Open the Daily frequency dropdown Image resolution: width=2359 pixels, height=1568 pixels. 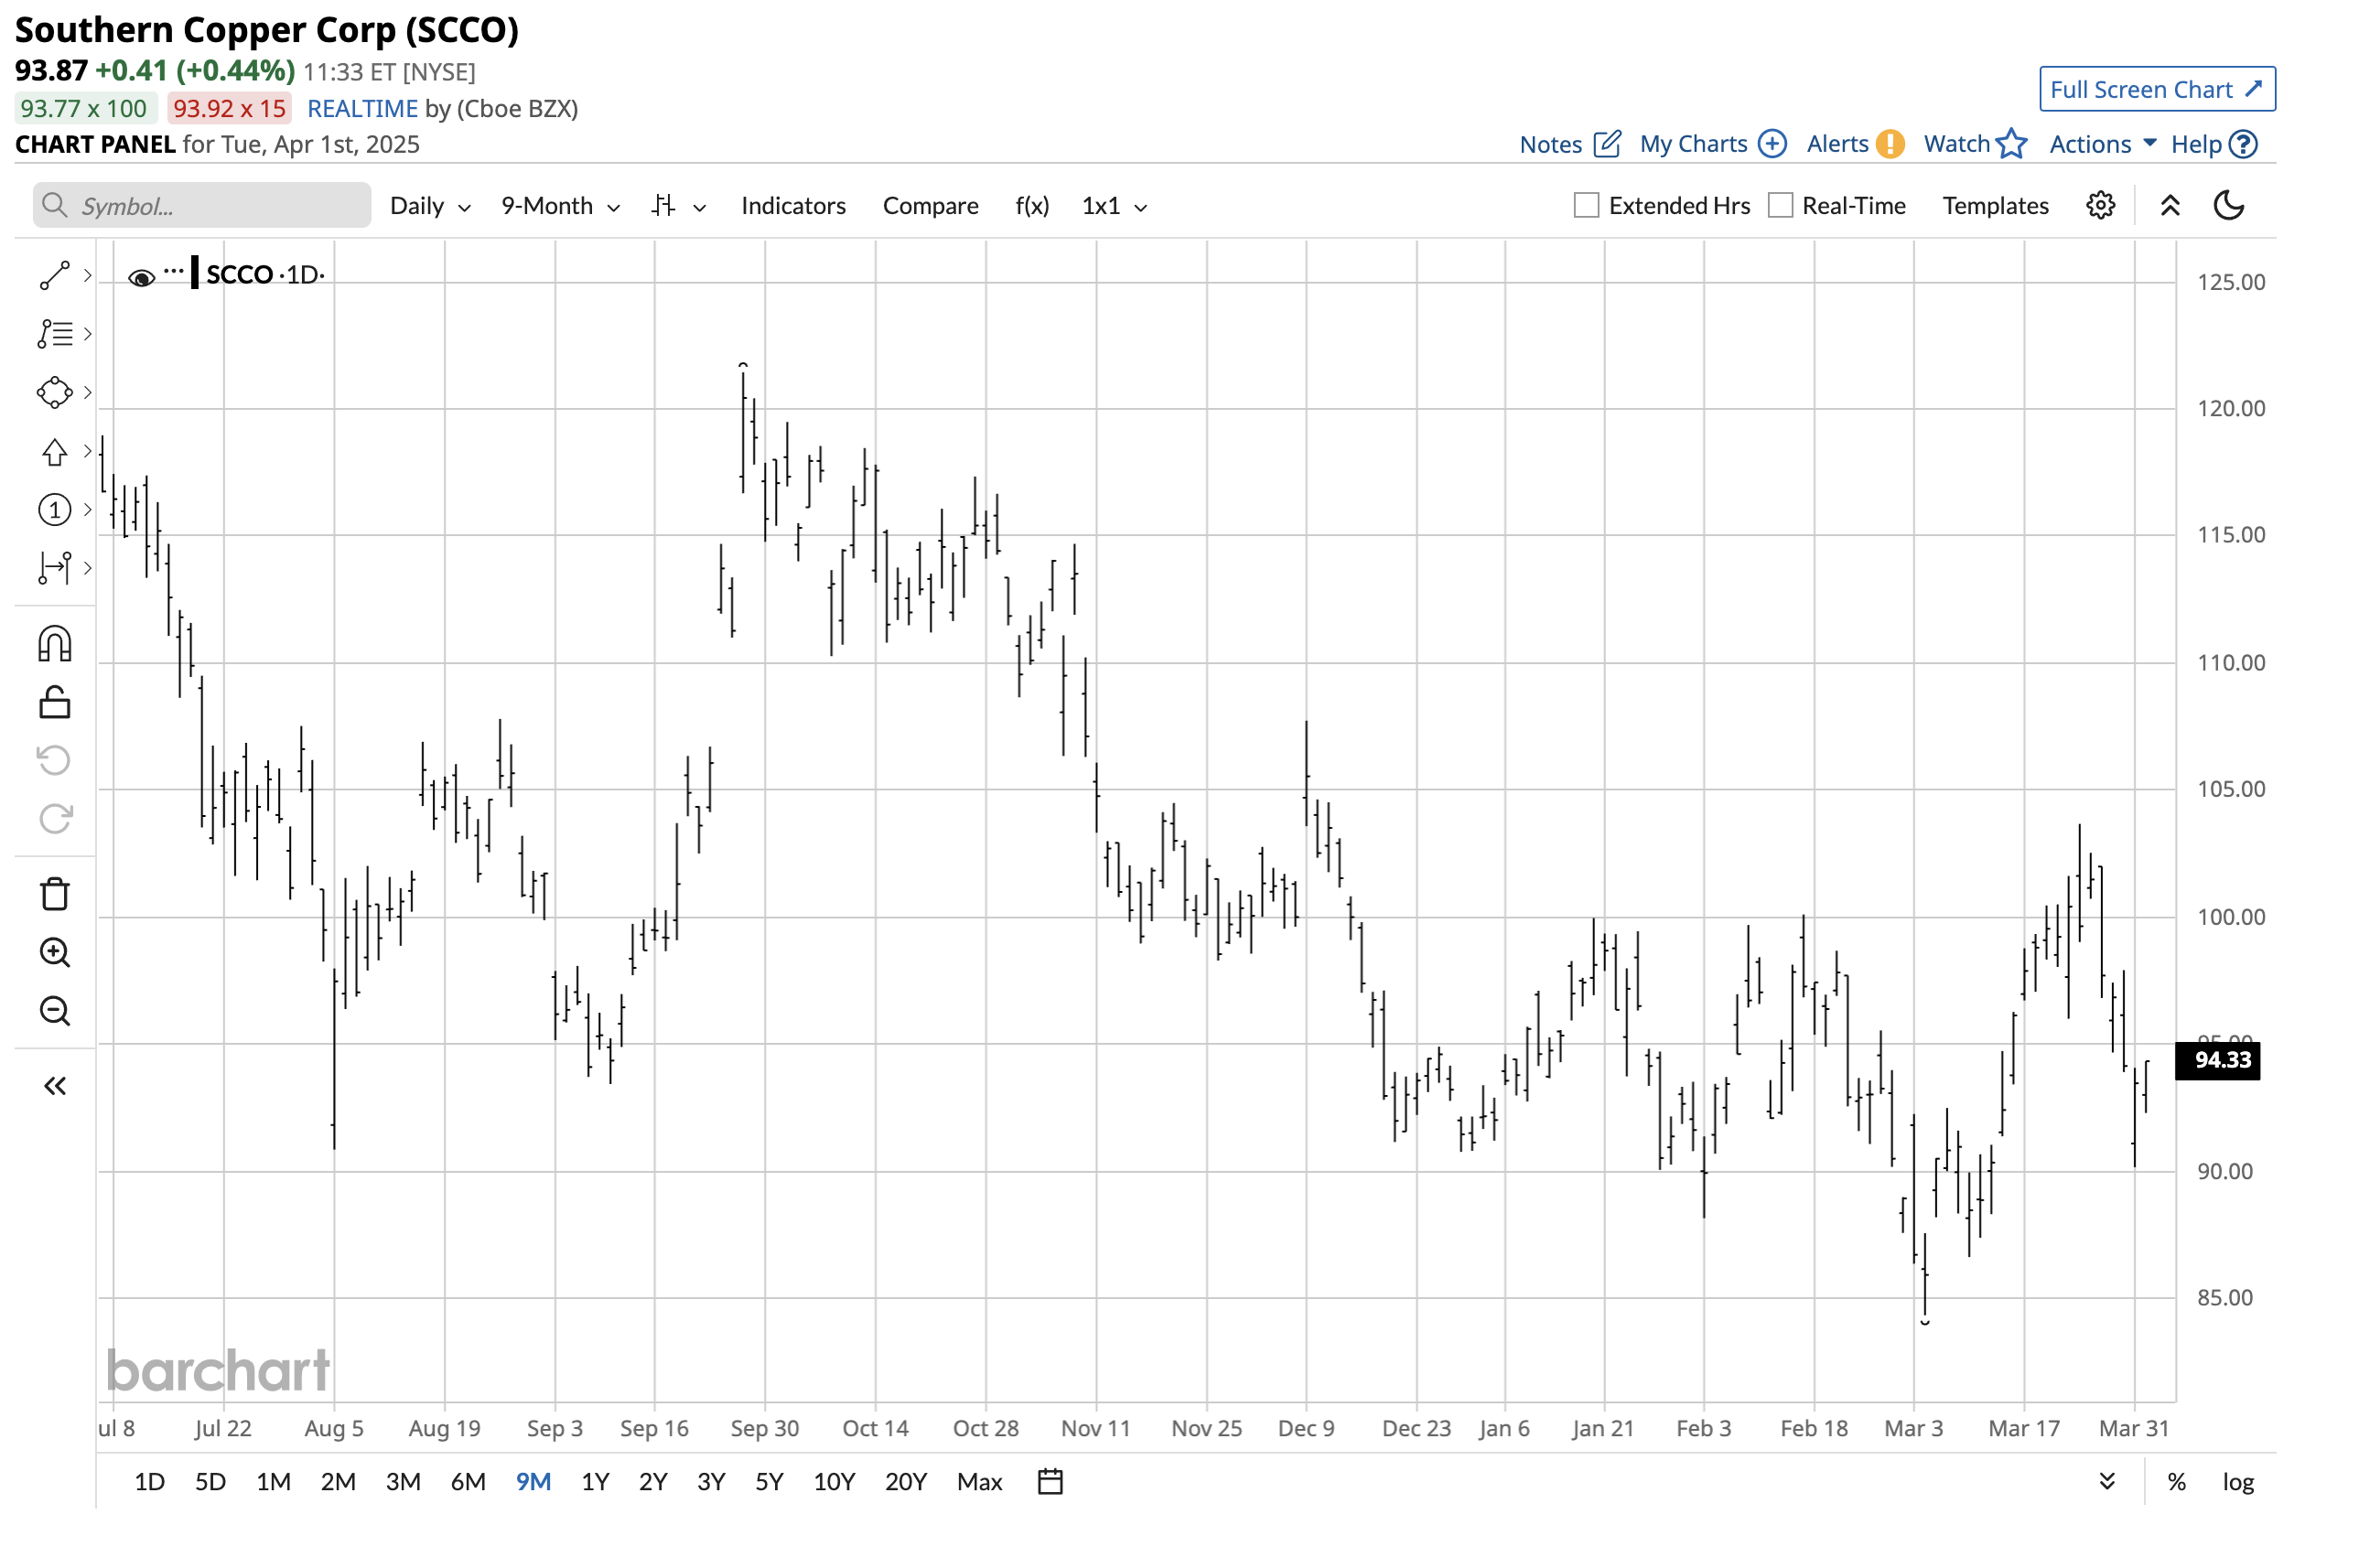(428, 205)
